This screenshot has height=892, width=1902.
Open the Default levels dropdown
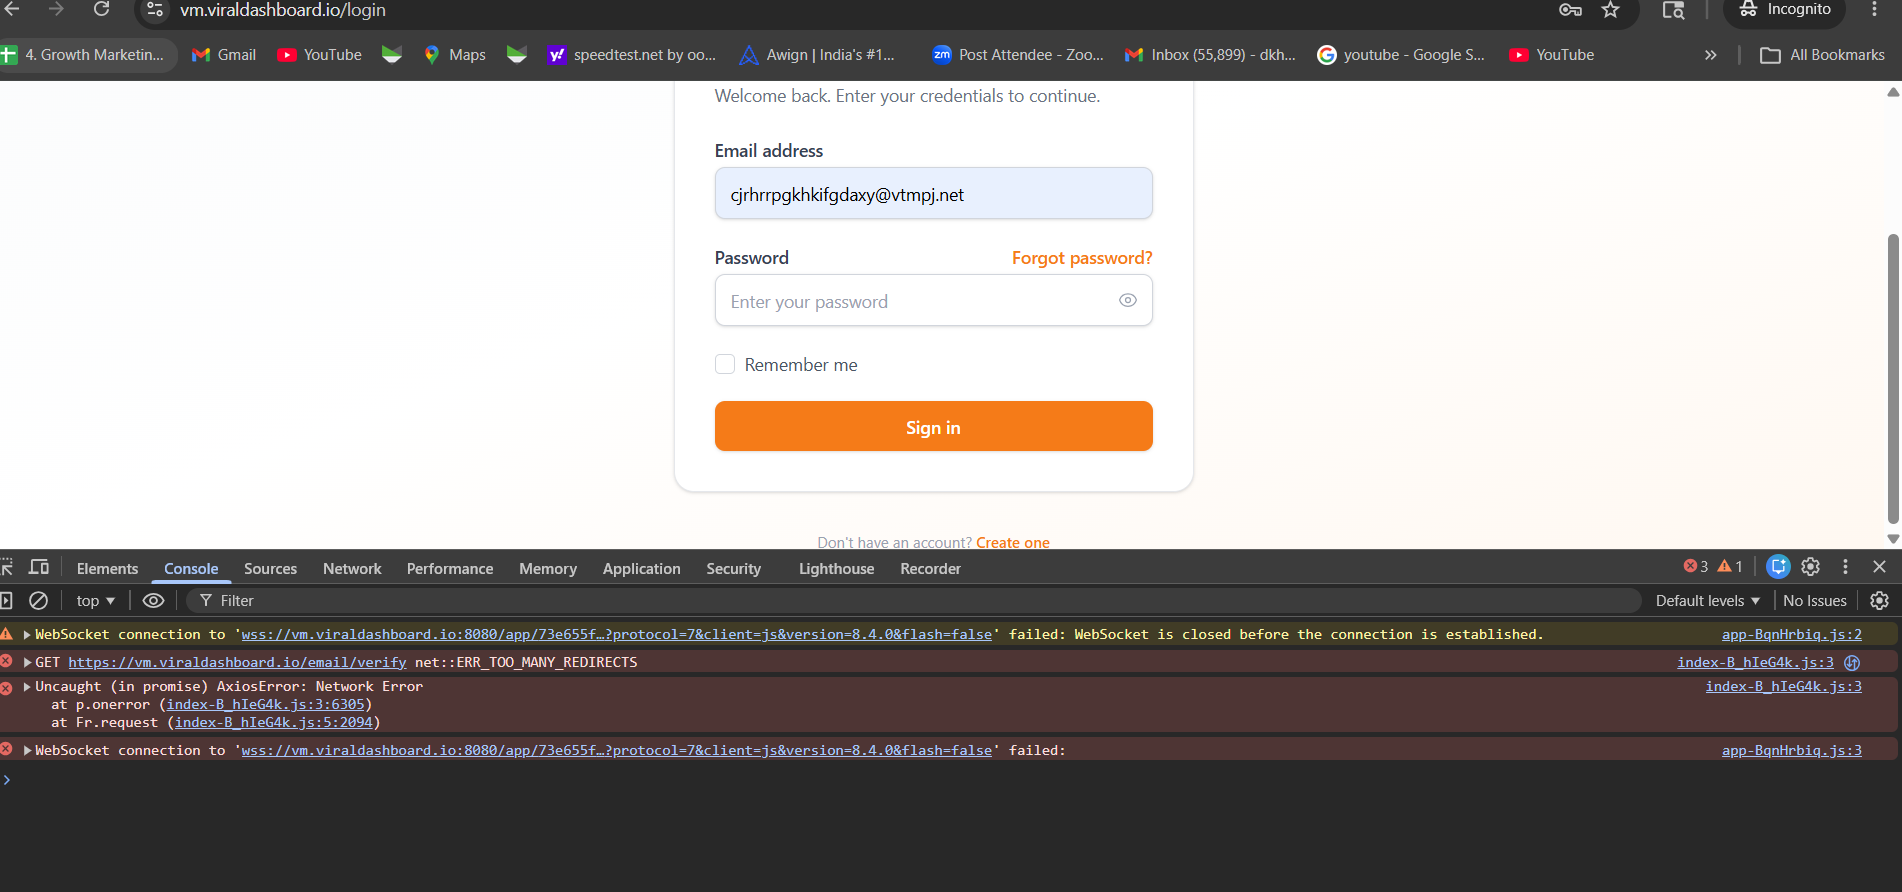(1707, 600)
